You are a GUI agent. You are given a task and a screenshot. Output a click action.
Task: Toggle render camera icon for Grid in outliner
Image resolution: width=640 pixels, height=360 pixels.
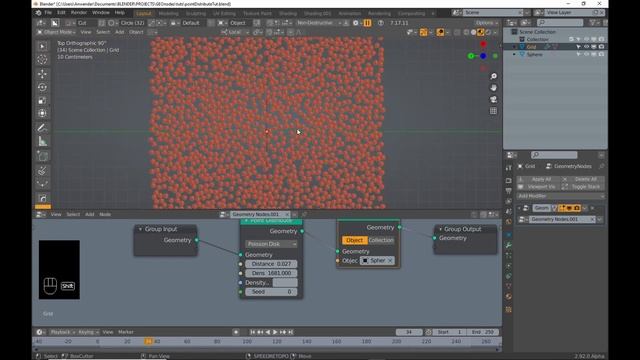pyautogui.click(x=601, y=47)
